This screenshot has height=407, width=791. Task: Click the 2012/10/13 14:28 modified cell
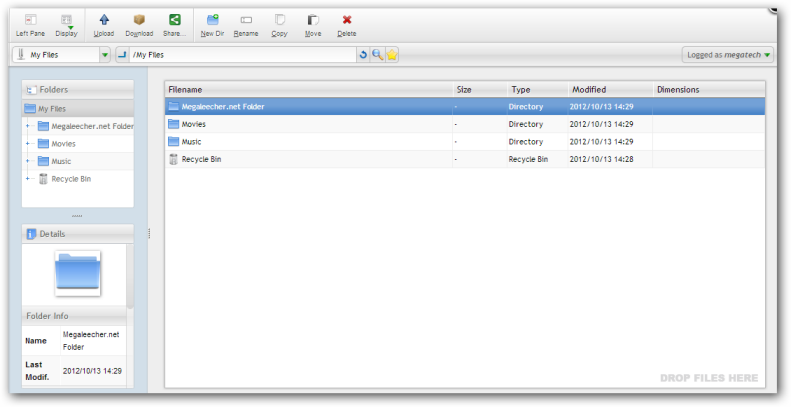[601, 159]
